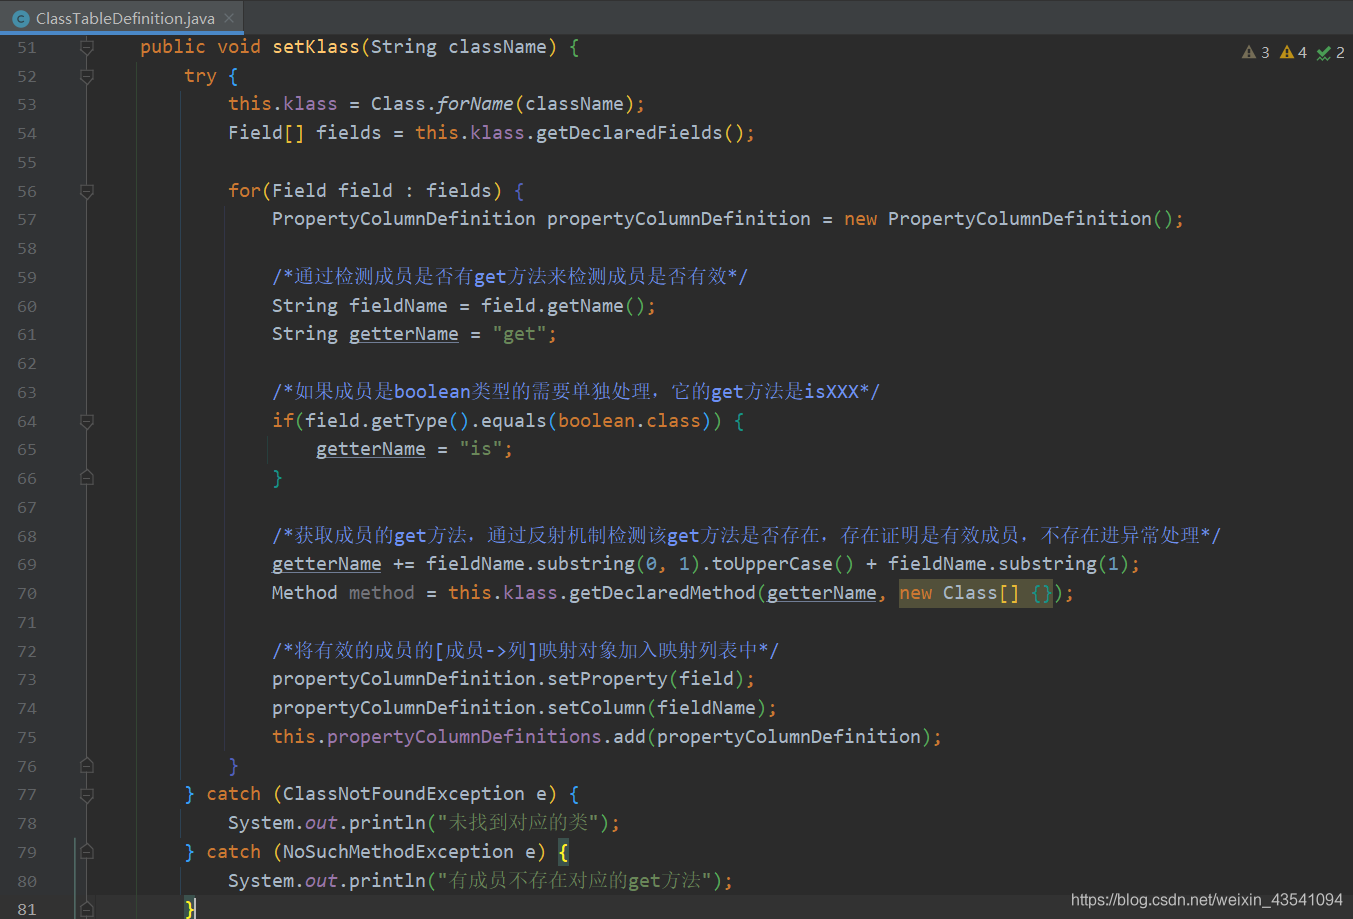1353x919 pixels.
Task: Collapse the if block at line 64
Action: (x=87, y=421)
